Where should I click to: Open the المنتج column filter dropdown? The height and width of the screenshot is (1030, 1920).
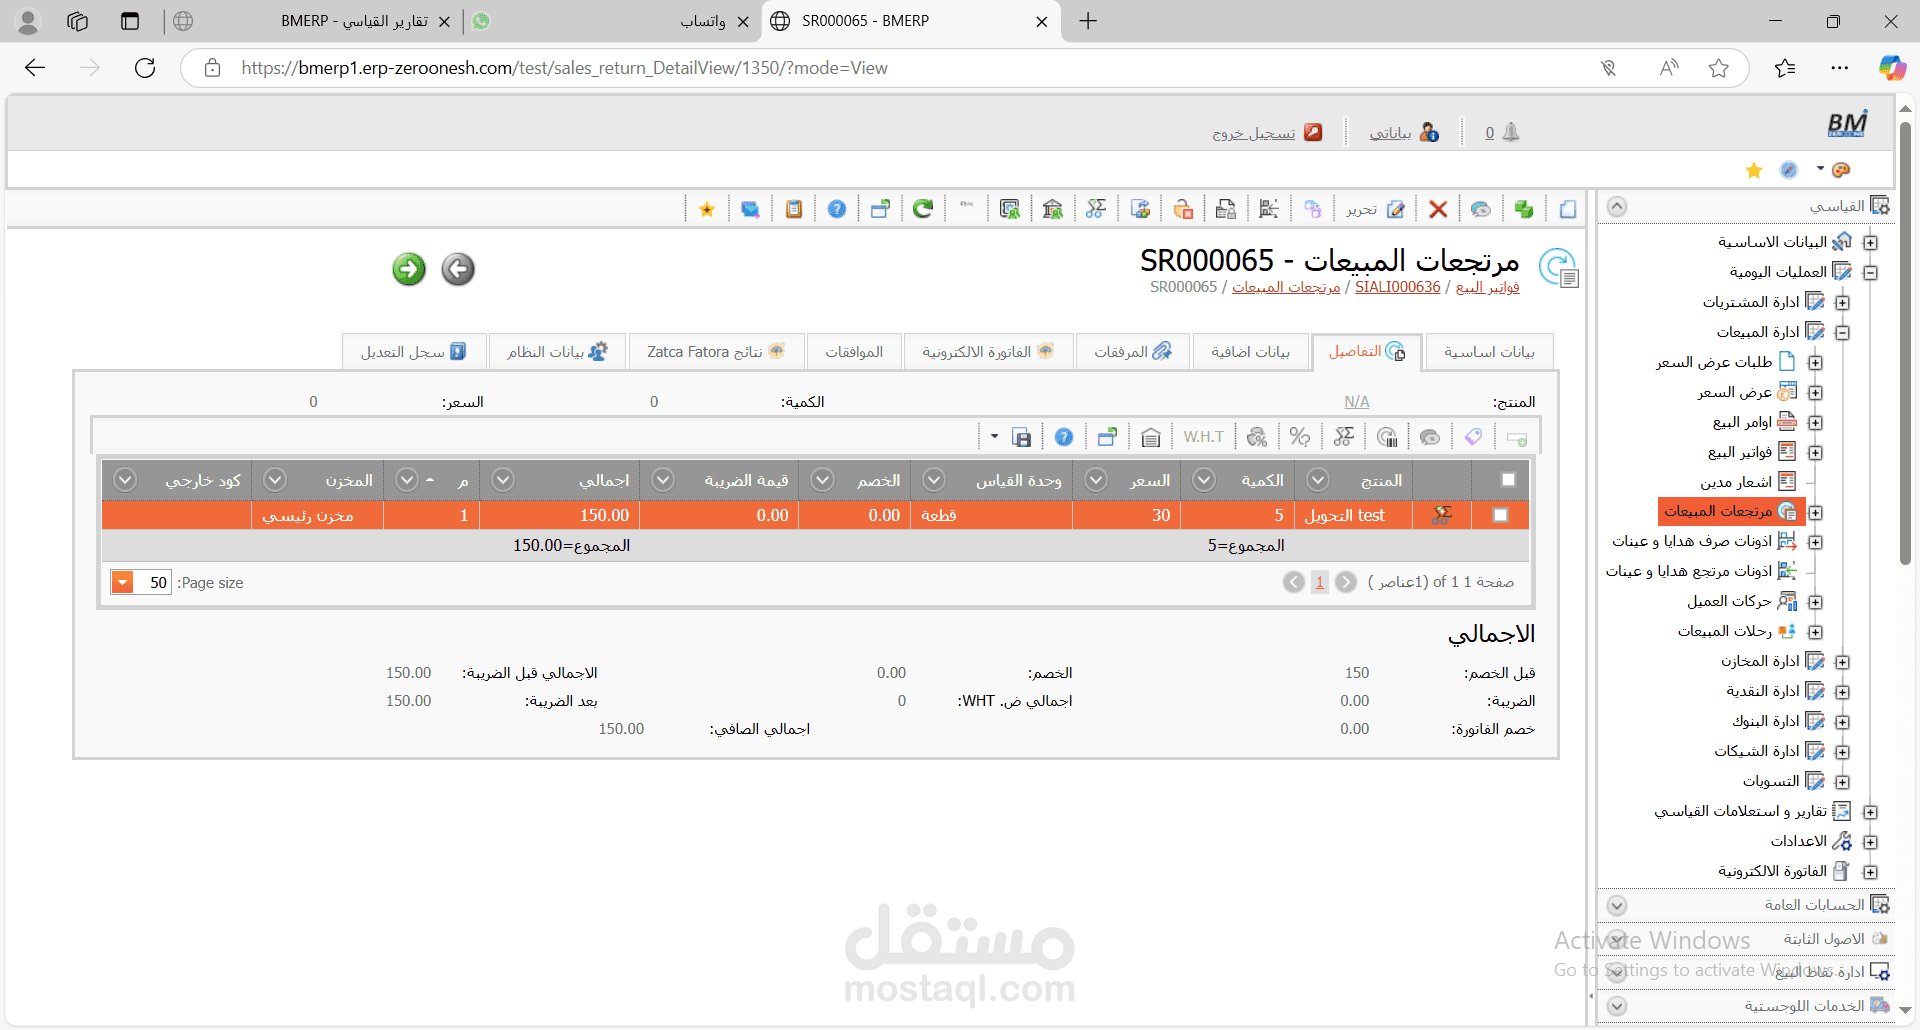(x=1318, y=480)
